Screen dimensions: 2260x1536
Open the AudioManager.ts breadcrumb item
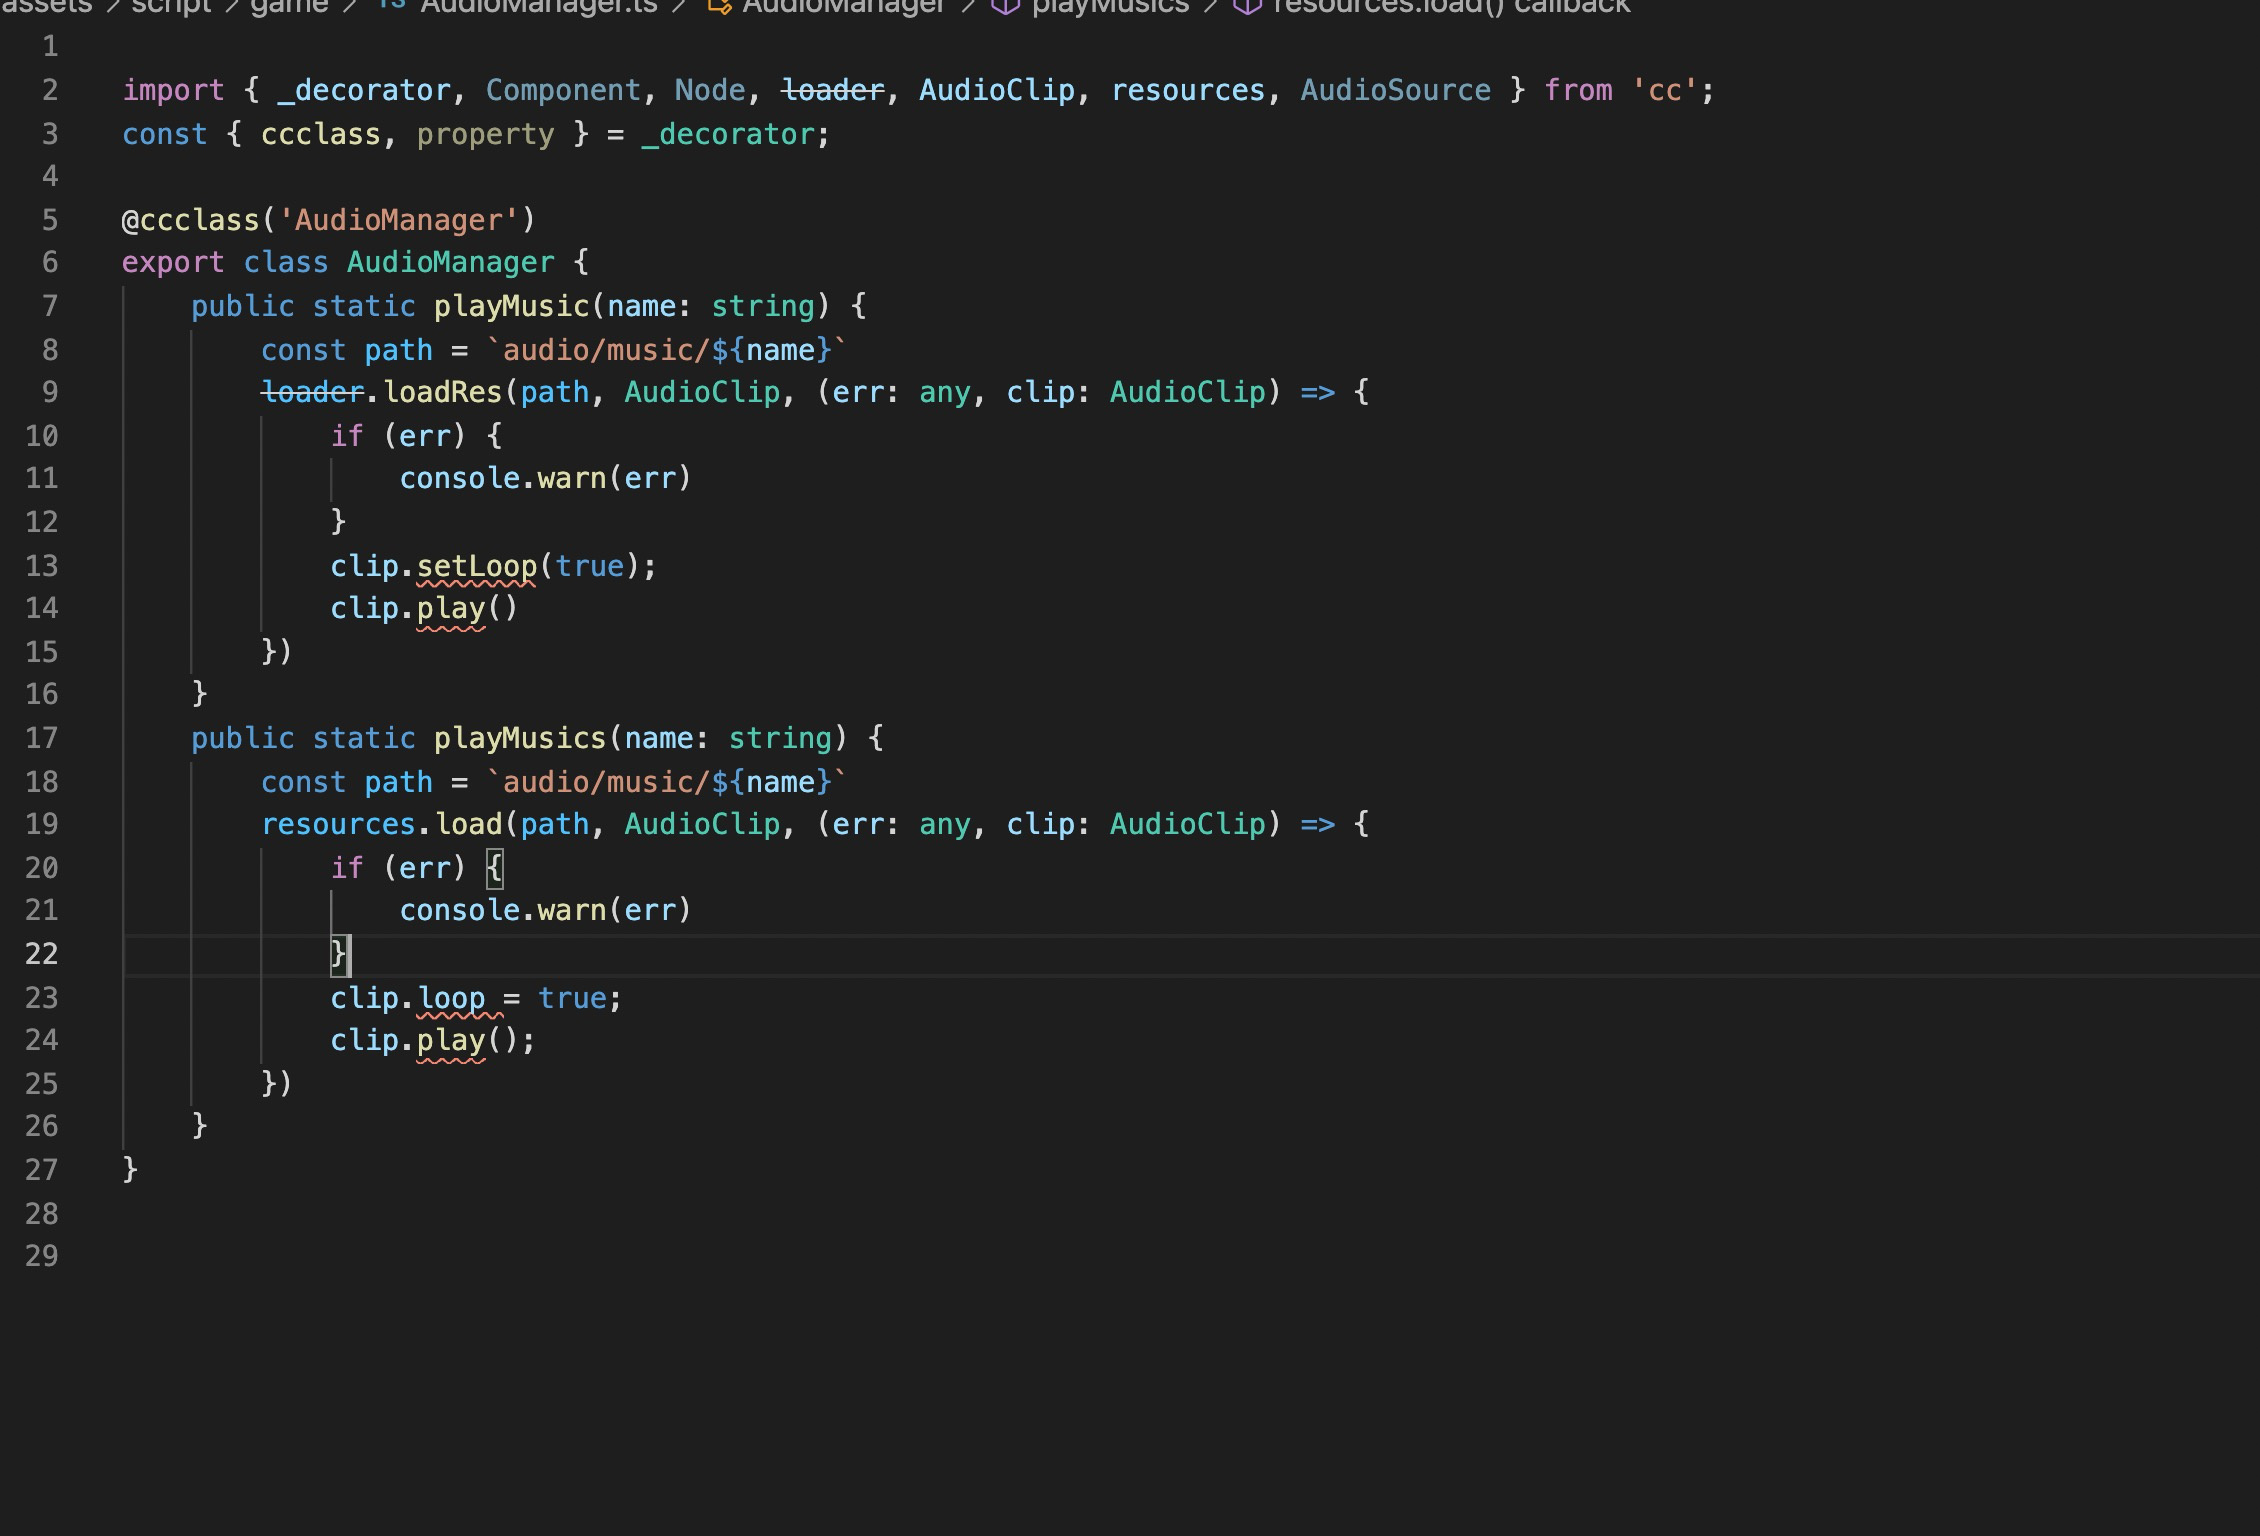click(x=538, y=6)
